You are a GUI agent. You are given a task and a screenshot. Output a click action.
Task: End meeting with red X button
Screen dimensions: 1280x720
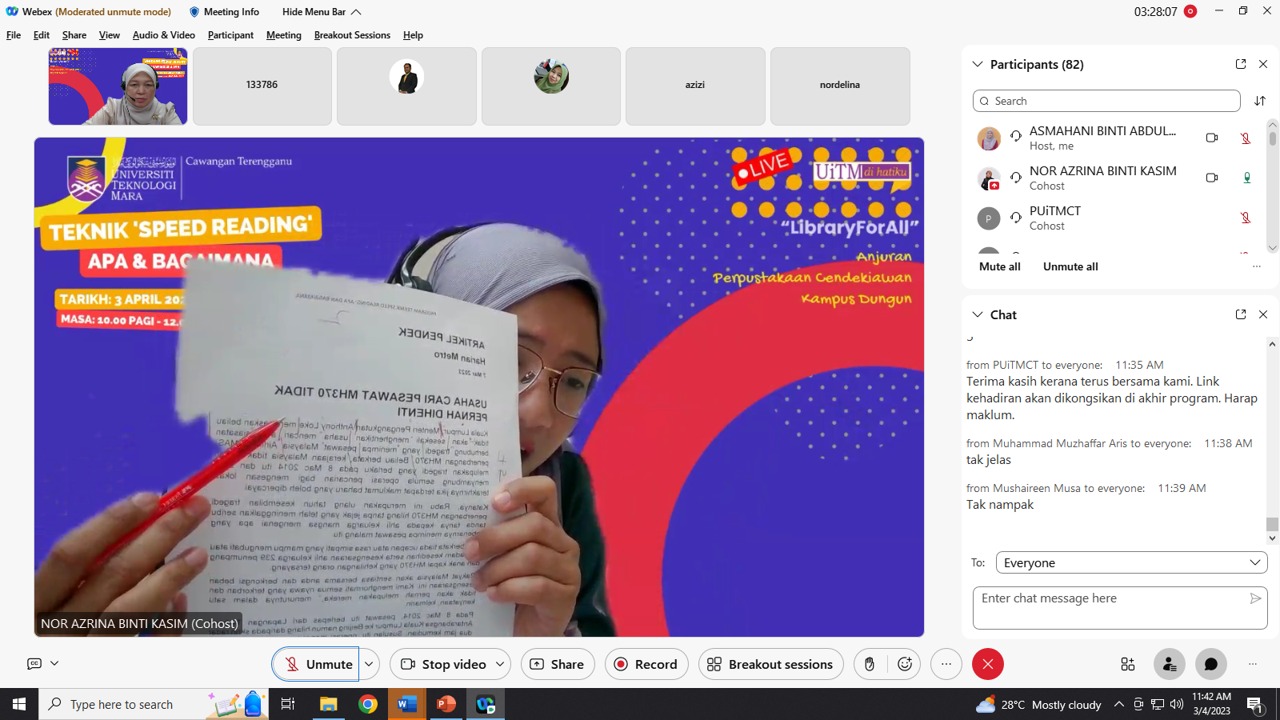(x=987, y=664)
